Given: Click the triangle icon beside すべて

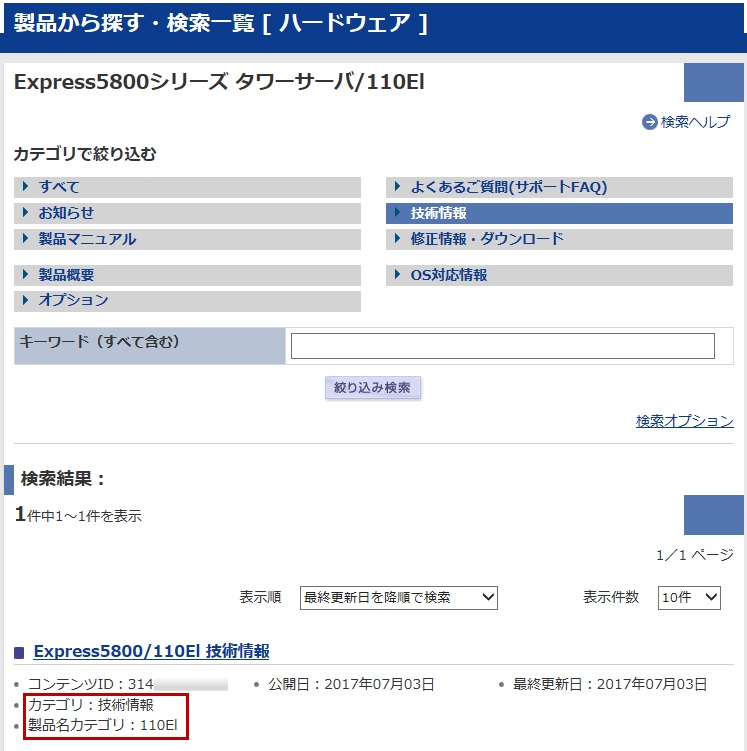Looking at the screenshot, I should 25,186.
